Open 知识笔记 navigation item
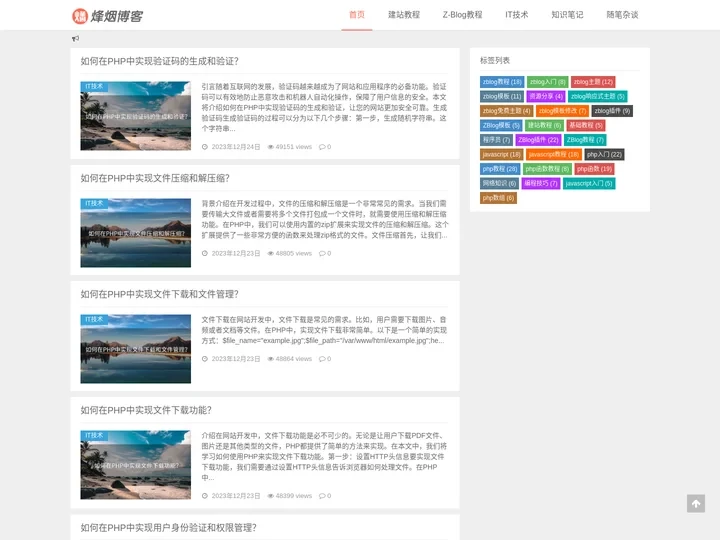 567,15
